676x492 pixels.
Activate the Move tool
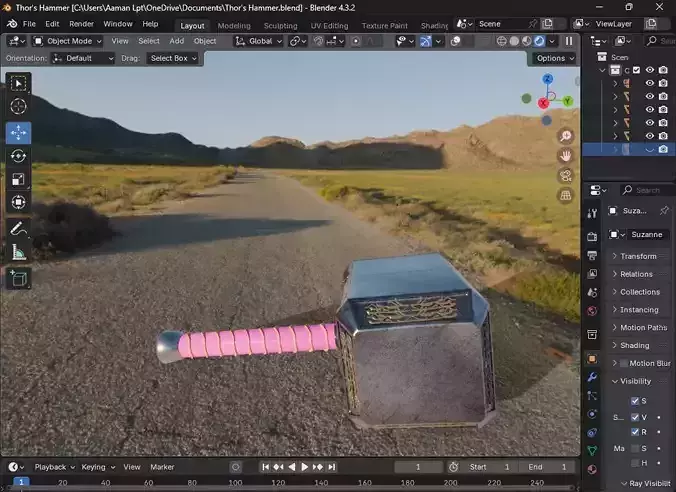tap(18, 133)
